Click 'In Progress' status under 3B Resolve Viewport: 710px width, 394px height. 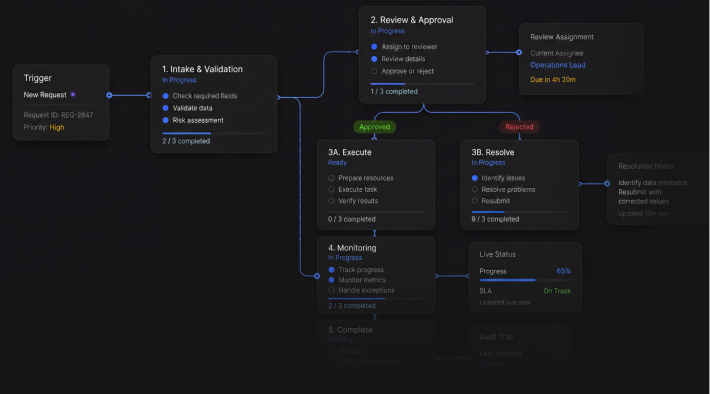pos(488,163)
